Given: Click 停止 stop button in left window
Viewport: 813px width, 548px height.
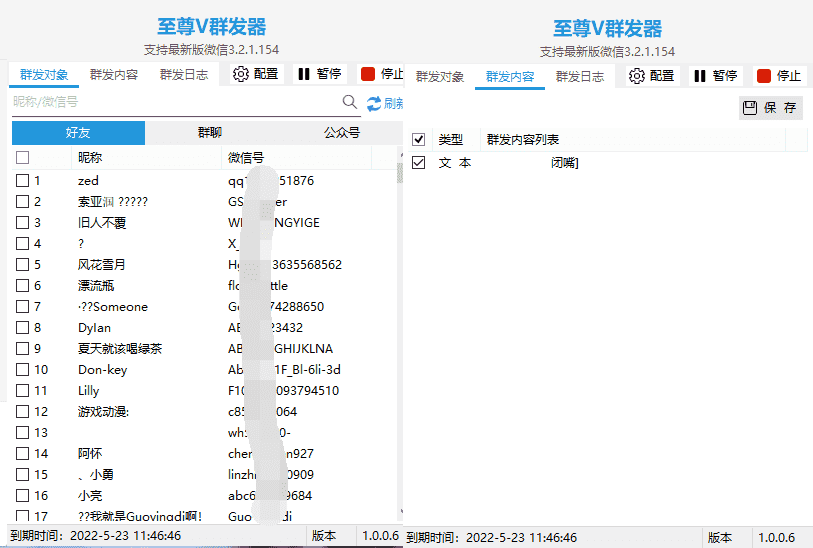Looking at the screenshot, I should coord(381,74).
